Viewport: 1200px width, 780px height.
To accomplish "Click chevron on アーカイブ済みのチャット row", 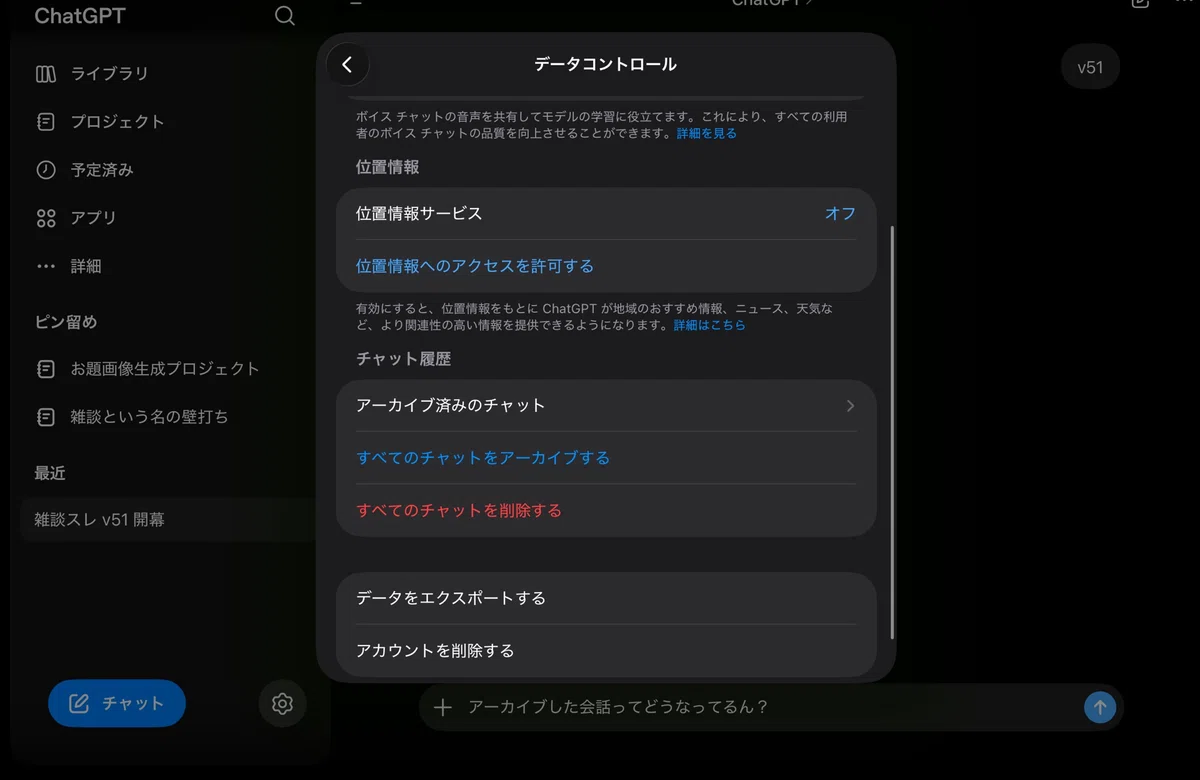I will point(850,406).
